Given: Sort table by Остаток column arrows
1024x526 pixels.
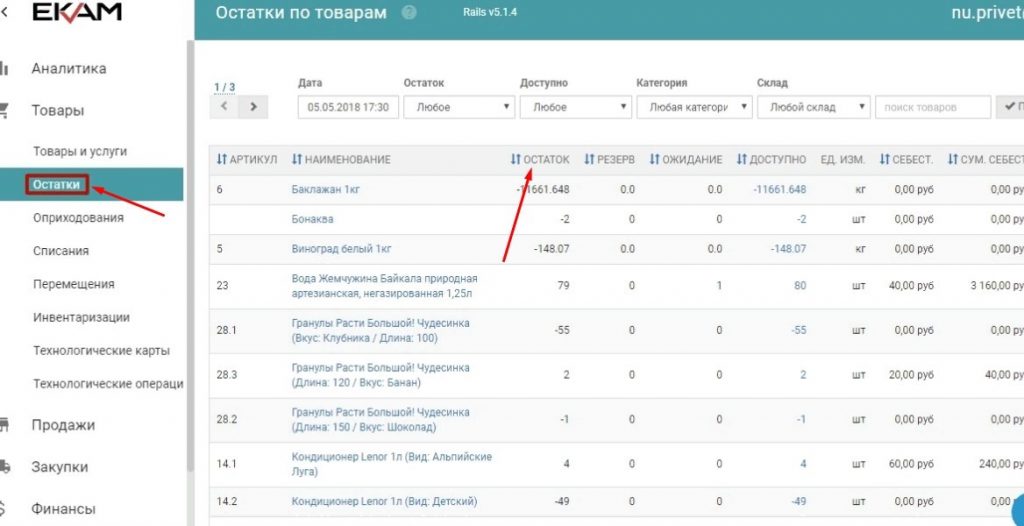Looking at the screenshot, I should point(516,159).
